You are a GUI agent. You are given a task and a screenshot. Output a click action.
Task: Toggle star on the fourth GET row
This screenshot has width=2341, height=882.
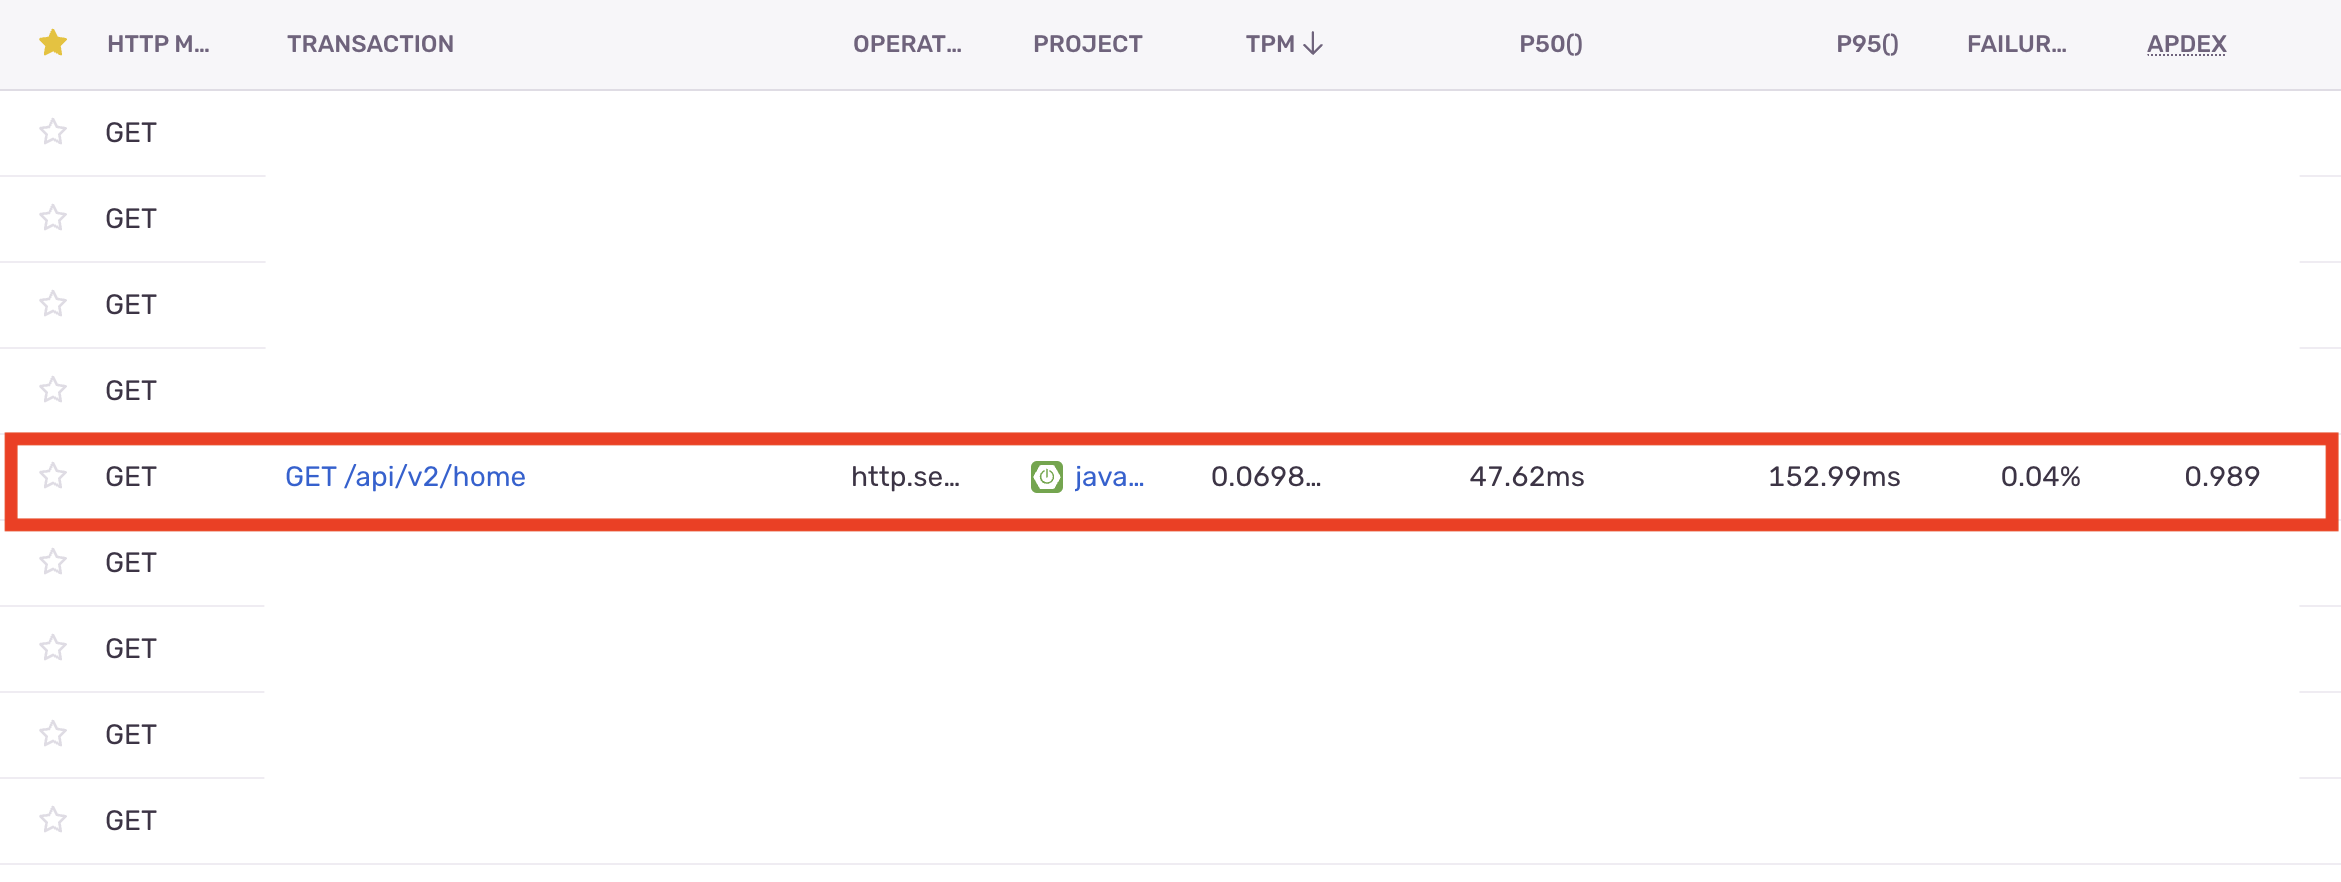click(53, 390)
